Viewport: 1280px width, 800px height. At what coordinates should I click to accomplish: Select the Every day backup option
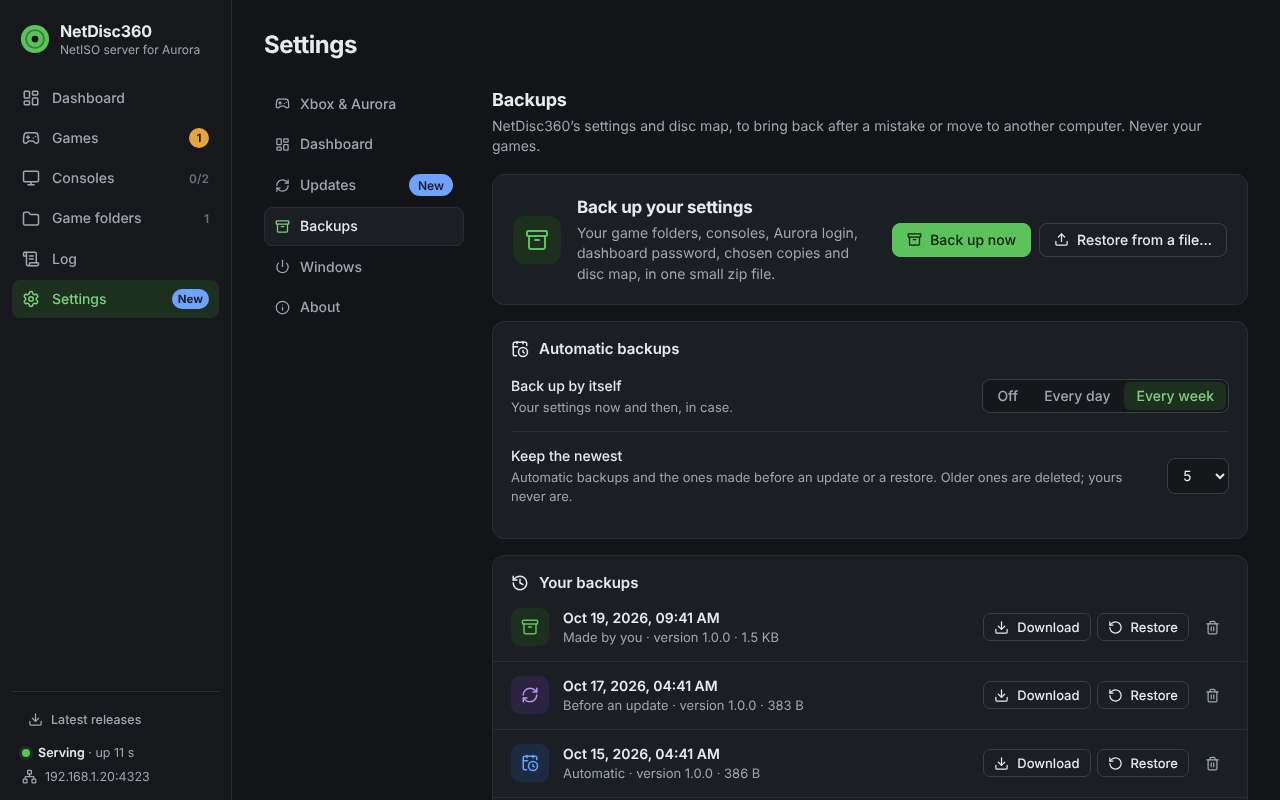[1077, 396]
